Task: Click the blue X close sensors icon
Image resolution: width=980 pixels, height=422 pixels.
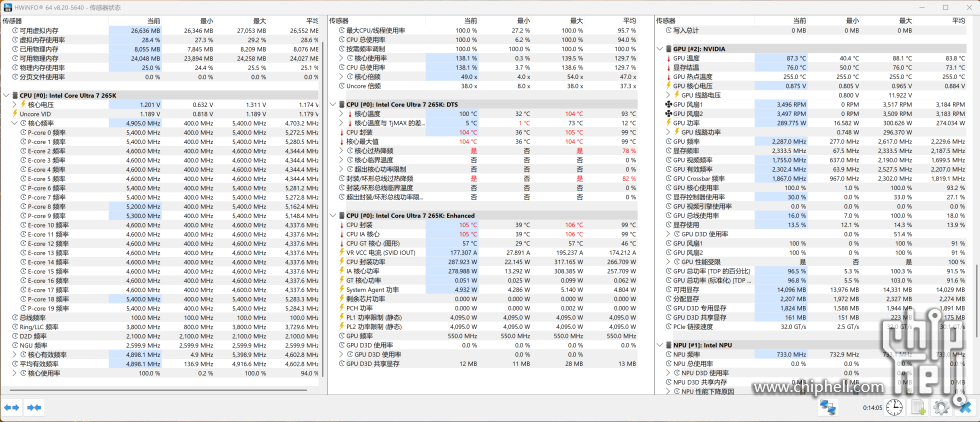Action: [x=964, y=408]
